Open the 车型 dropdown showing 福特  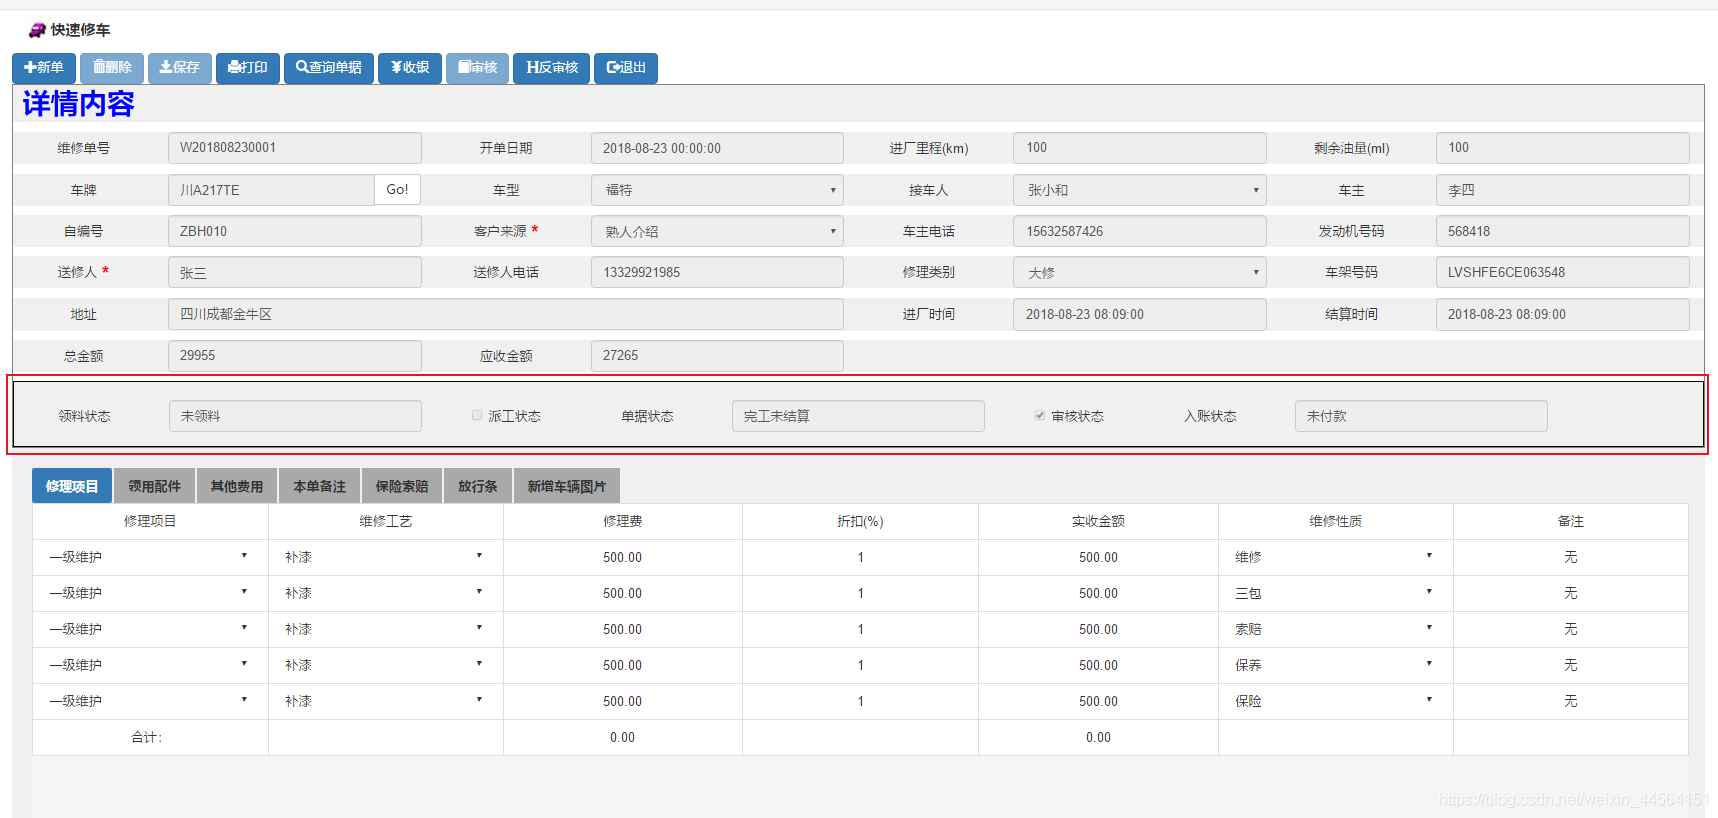pos(717,190)
